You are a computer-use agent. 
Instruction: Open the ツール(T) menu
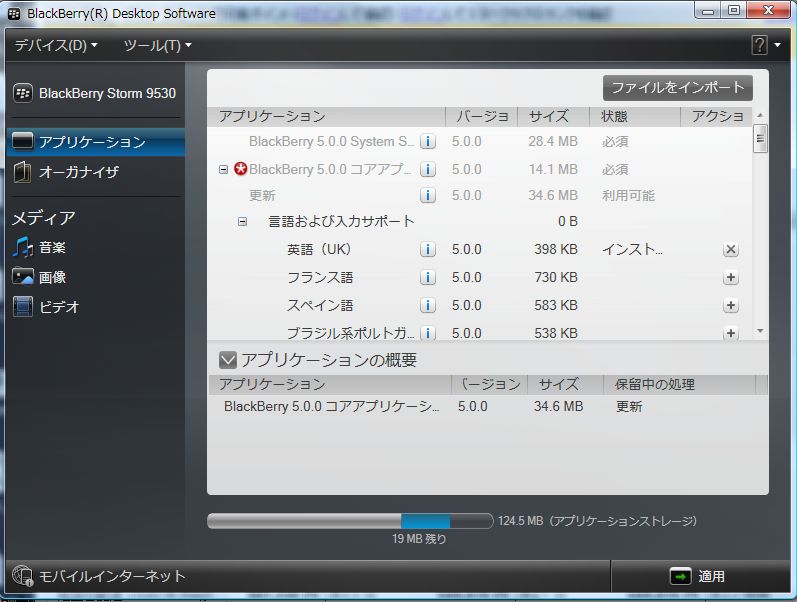tap(158, 45)
